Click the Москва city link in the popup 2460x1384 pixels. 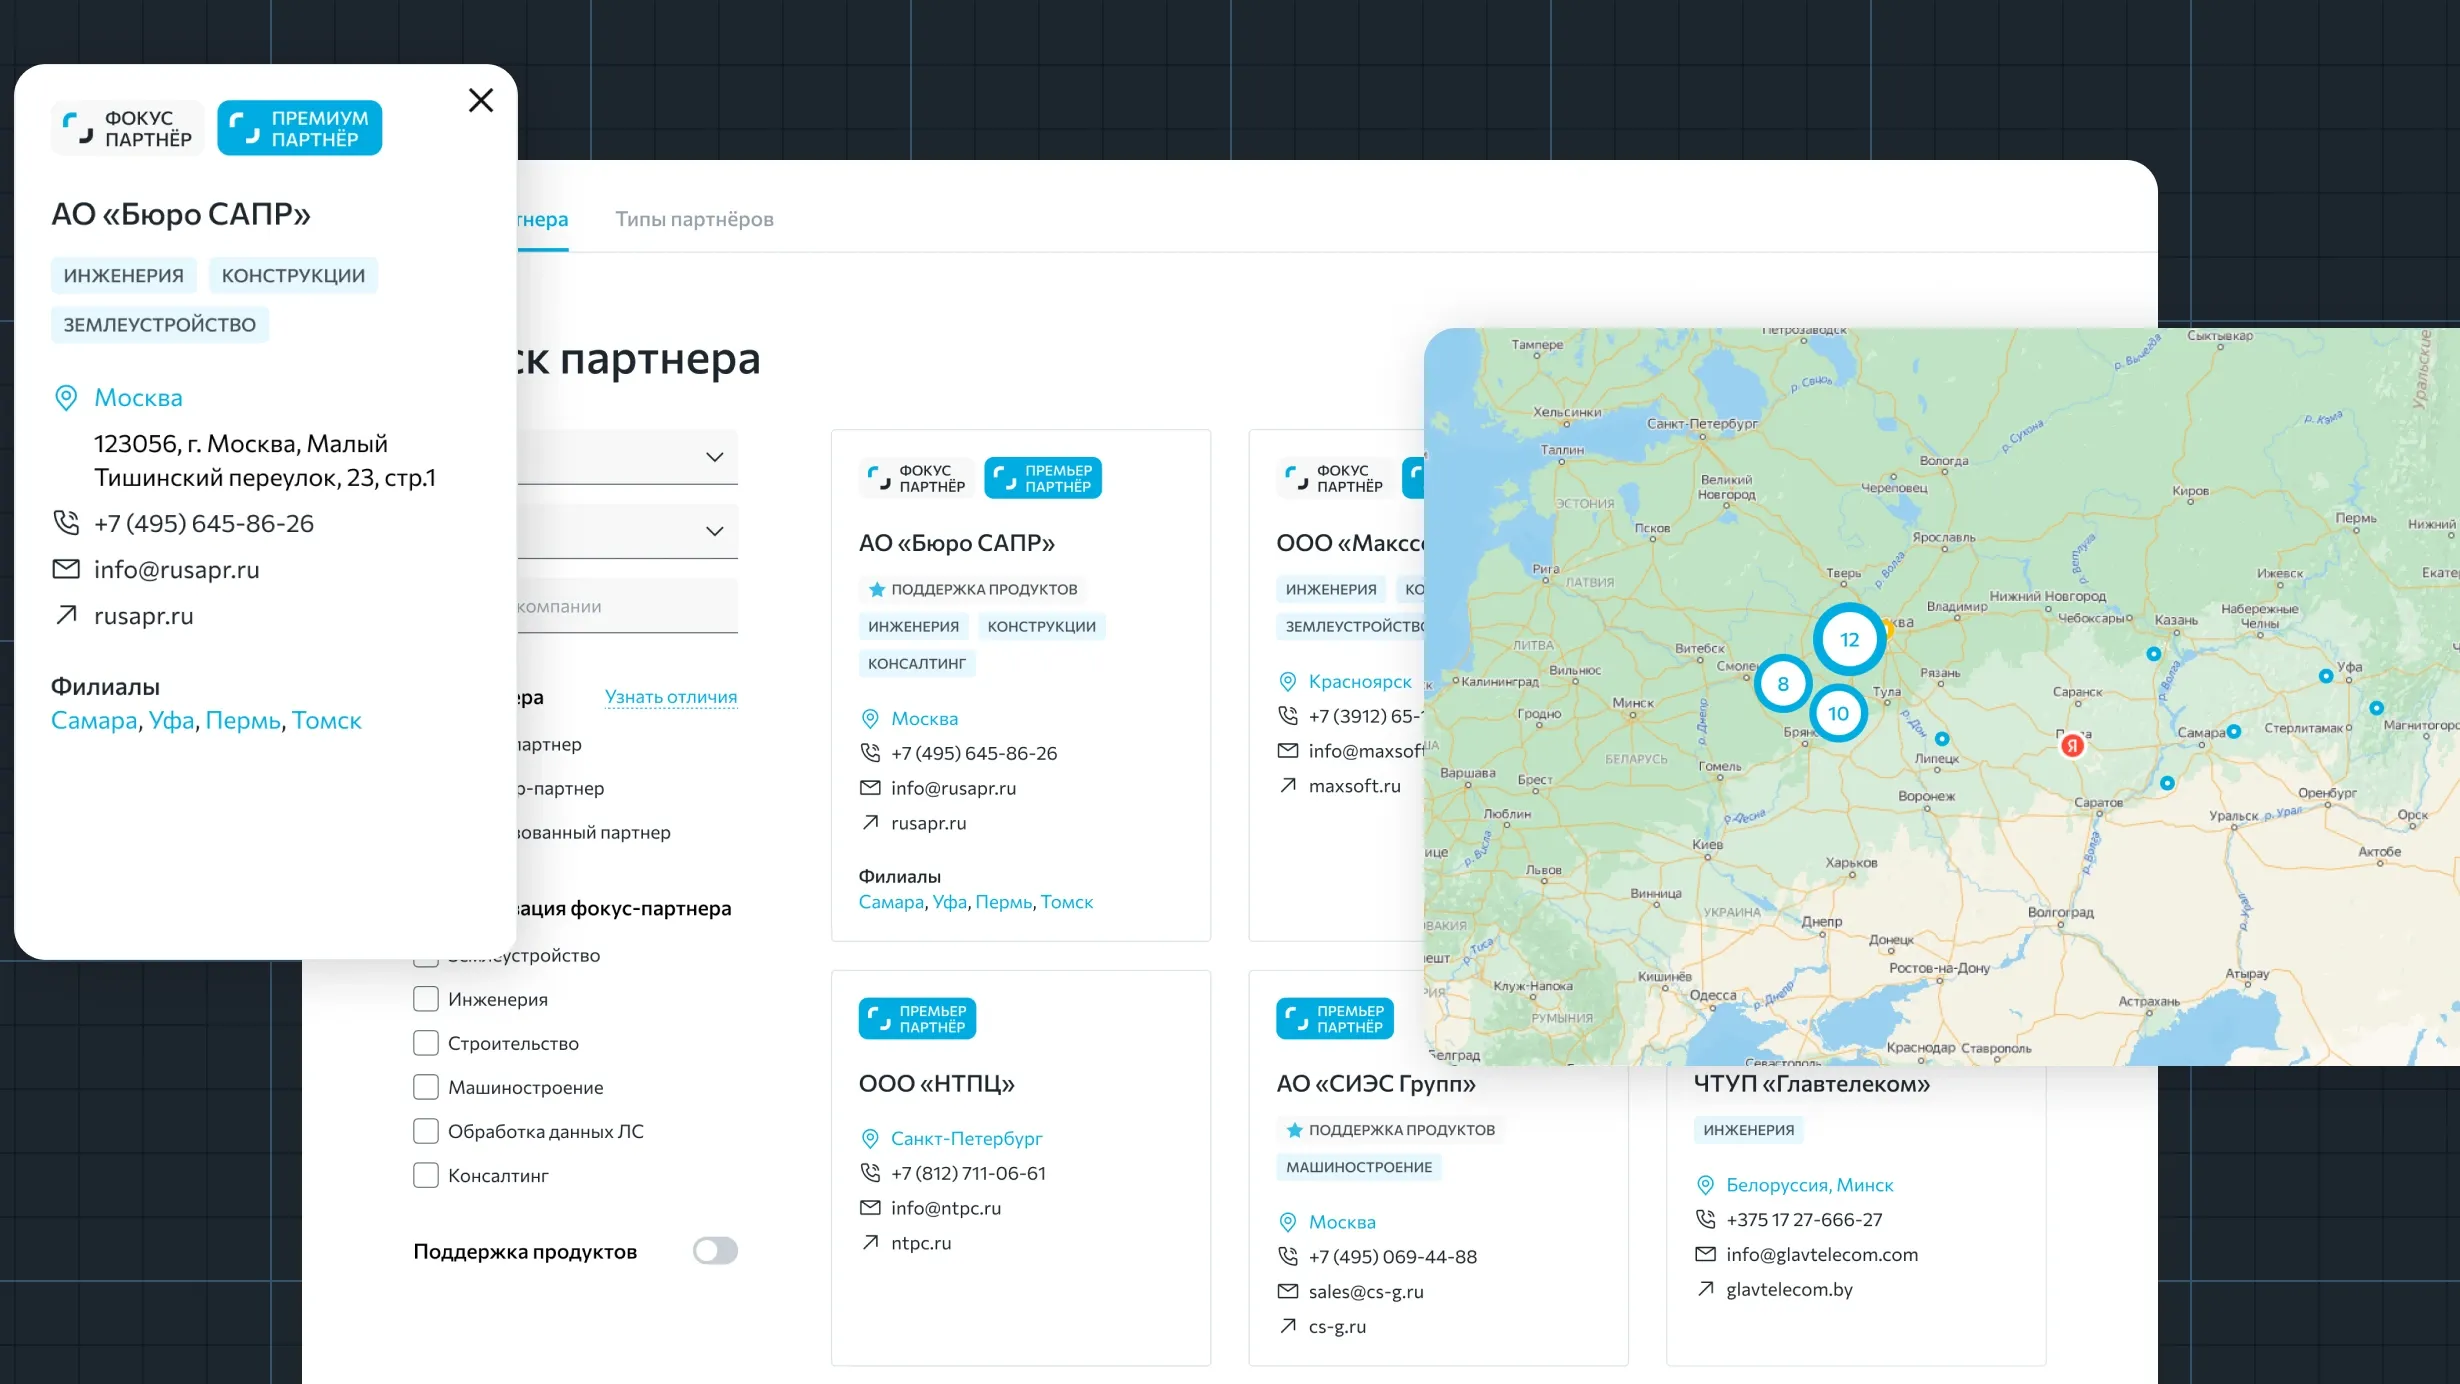[138, 398]
